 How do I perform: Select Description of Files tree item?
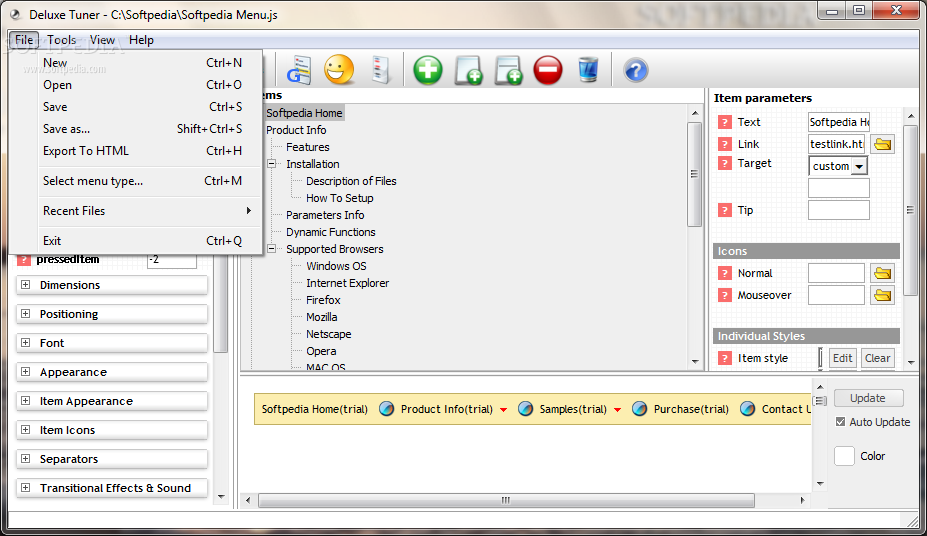[x=351, y=181]
